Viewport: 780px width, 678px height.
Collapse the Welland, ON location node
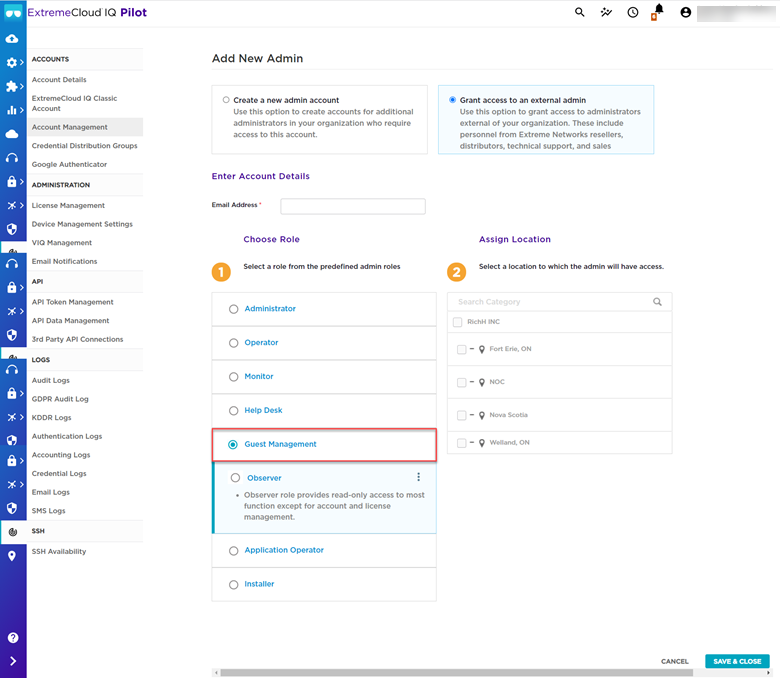tap(472, 442)
